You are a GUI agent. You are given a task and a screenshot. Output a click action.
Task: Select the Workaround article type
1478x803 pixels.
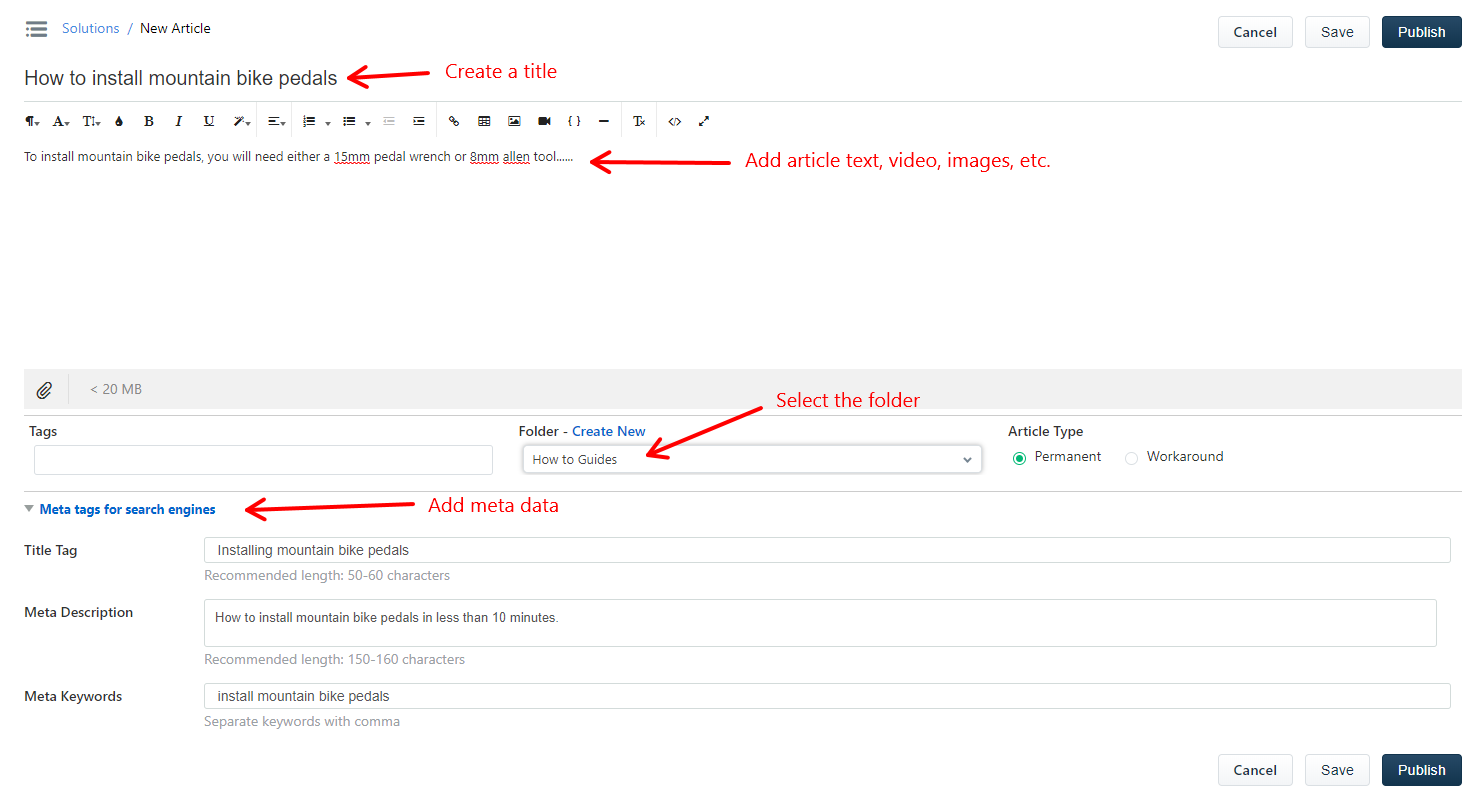(x=1131, y=458)
